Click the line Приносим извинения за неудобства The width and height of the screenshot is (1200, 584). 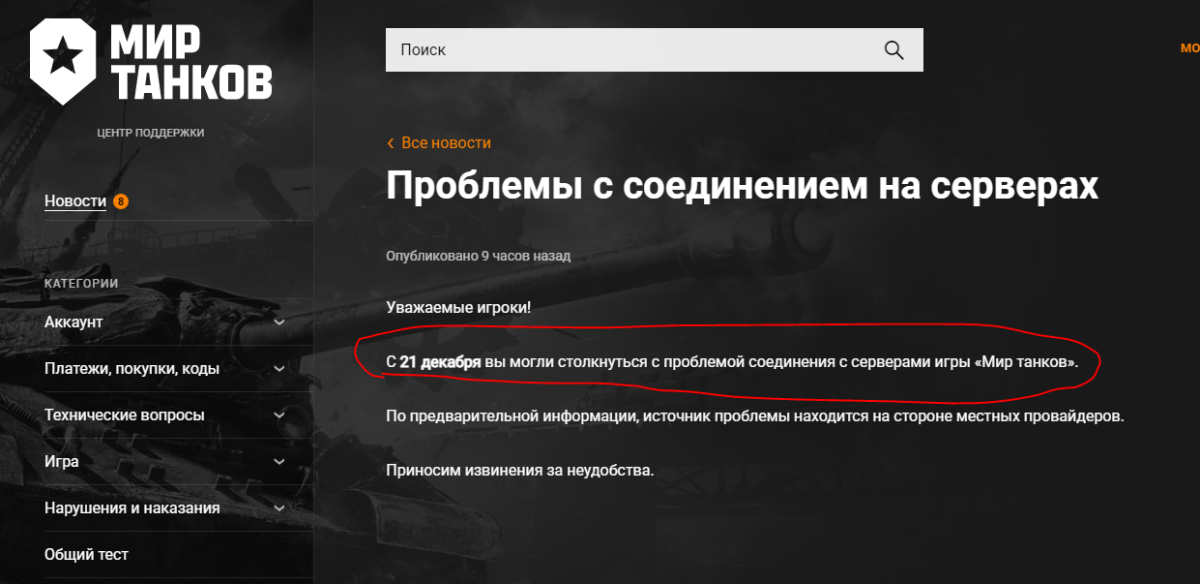(x=519, y=469)
